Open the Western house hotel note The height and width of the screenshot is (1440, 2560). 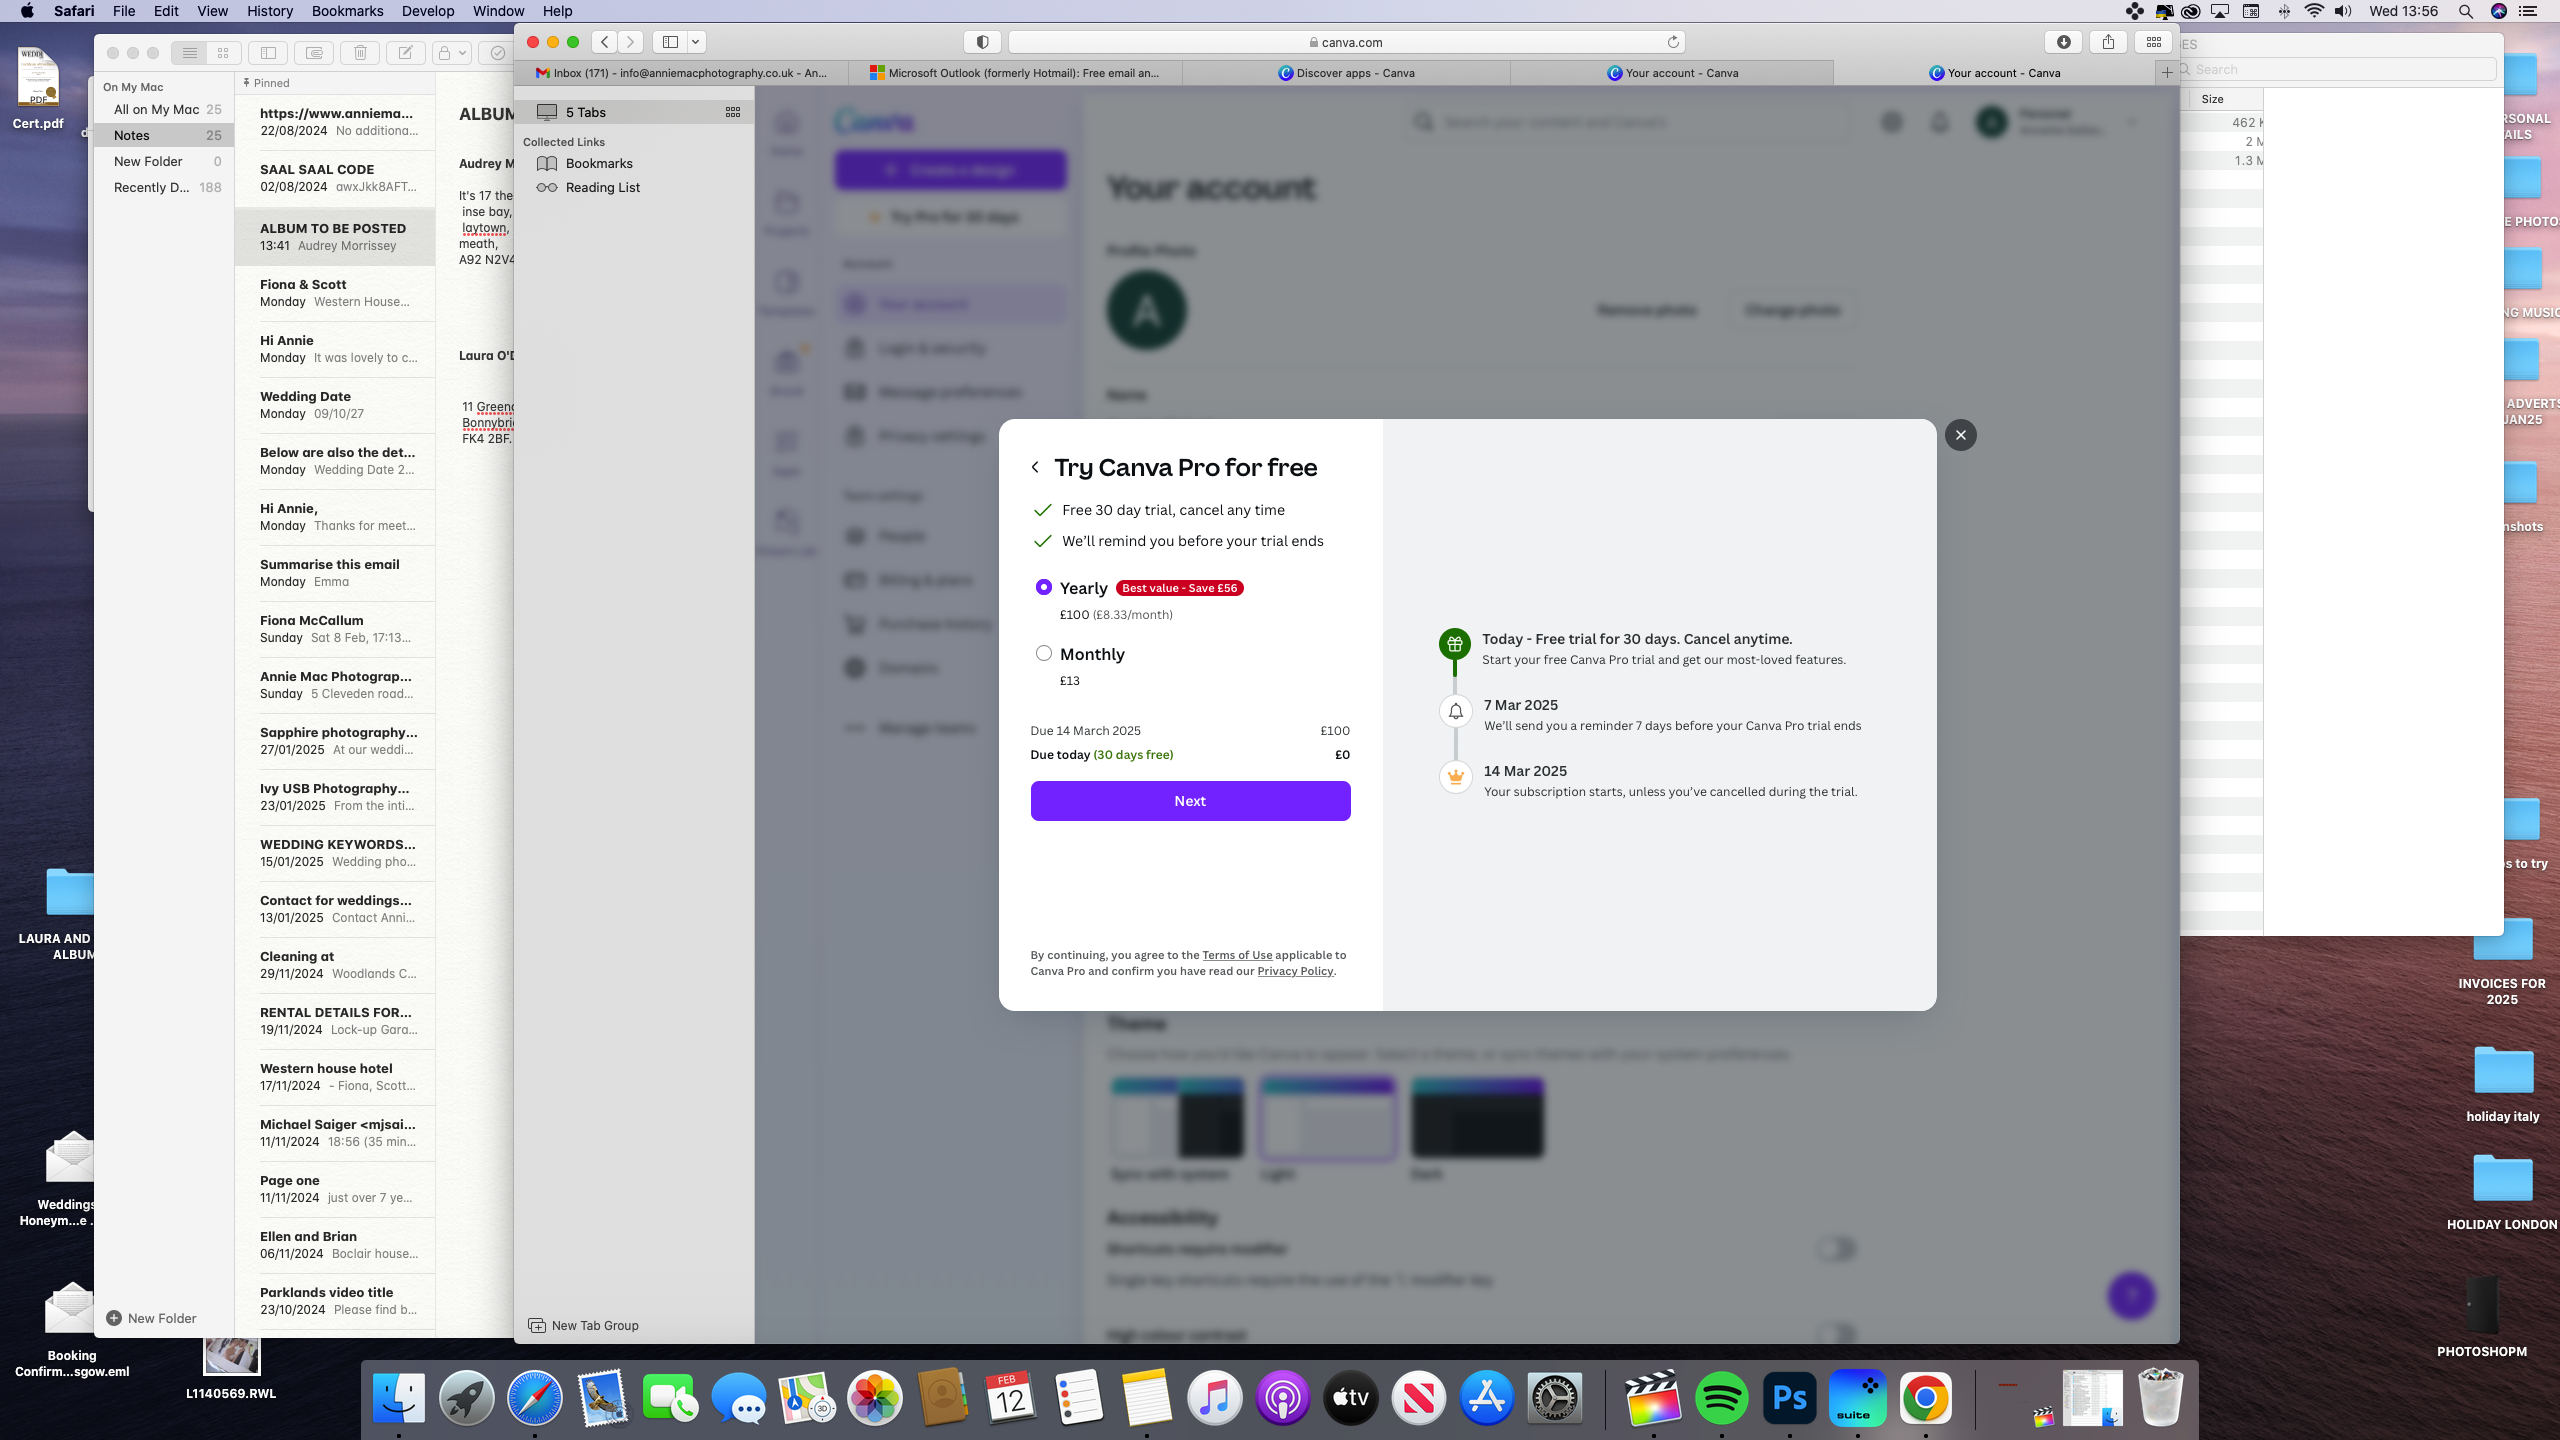pos(335,1077)
